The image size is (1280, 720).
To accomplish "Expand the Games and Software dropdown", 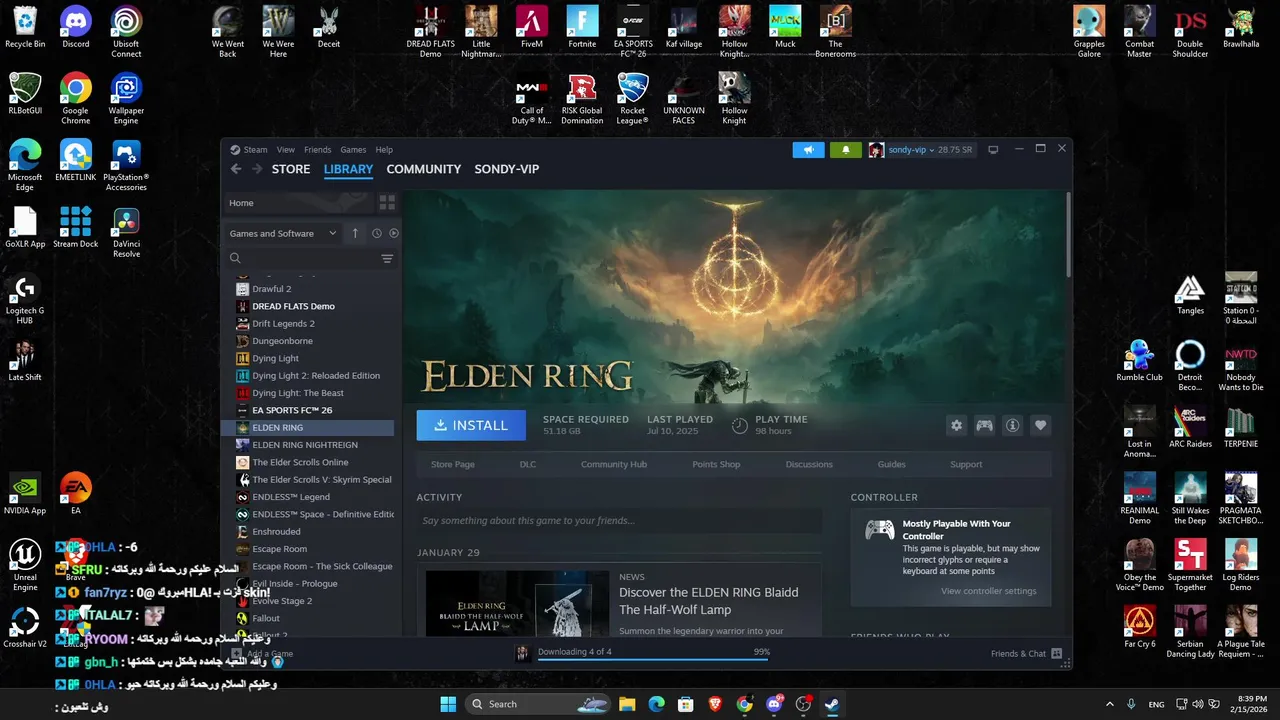I will tap(283, 233).
